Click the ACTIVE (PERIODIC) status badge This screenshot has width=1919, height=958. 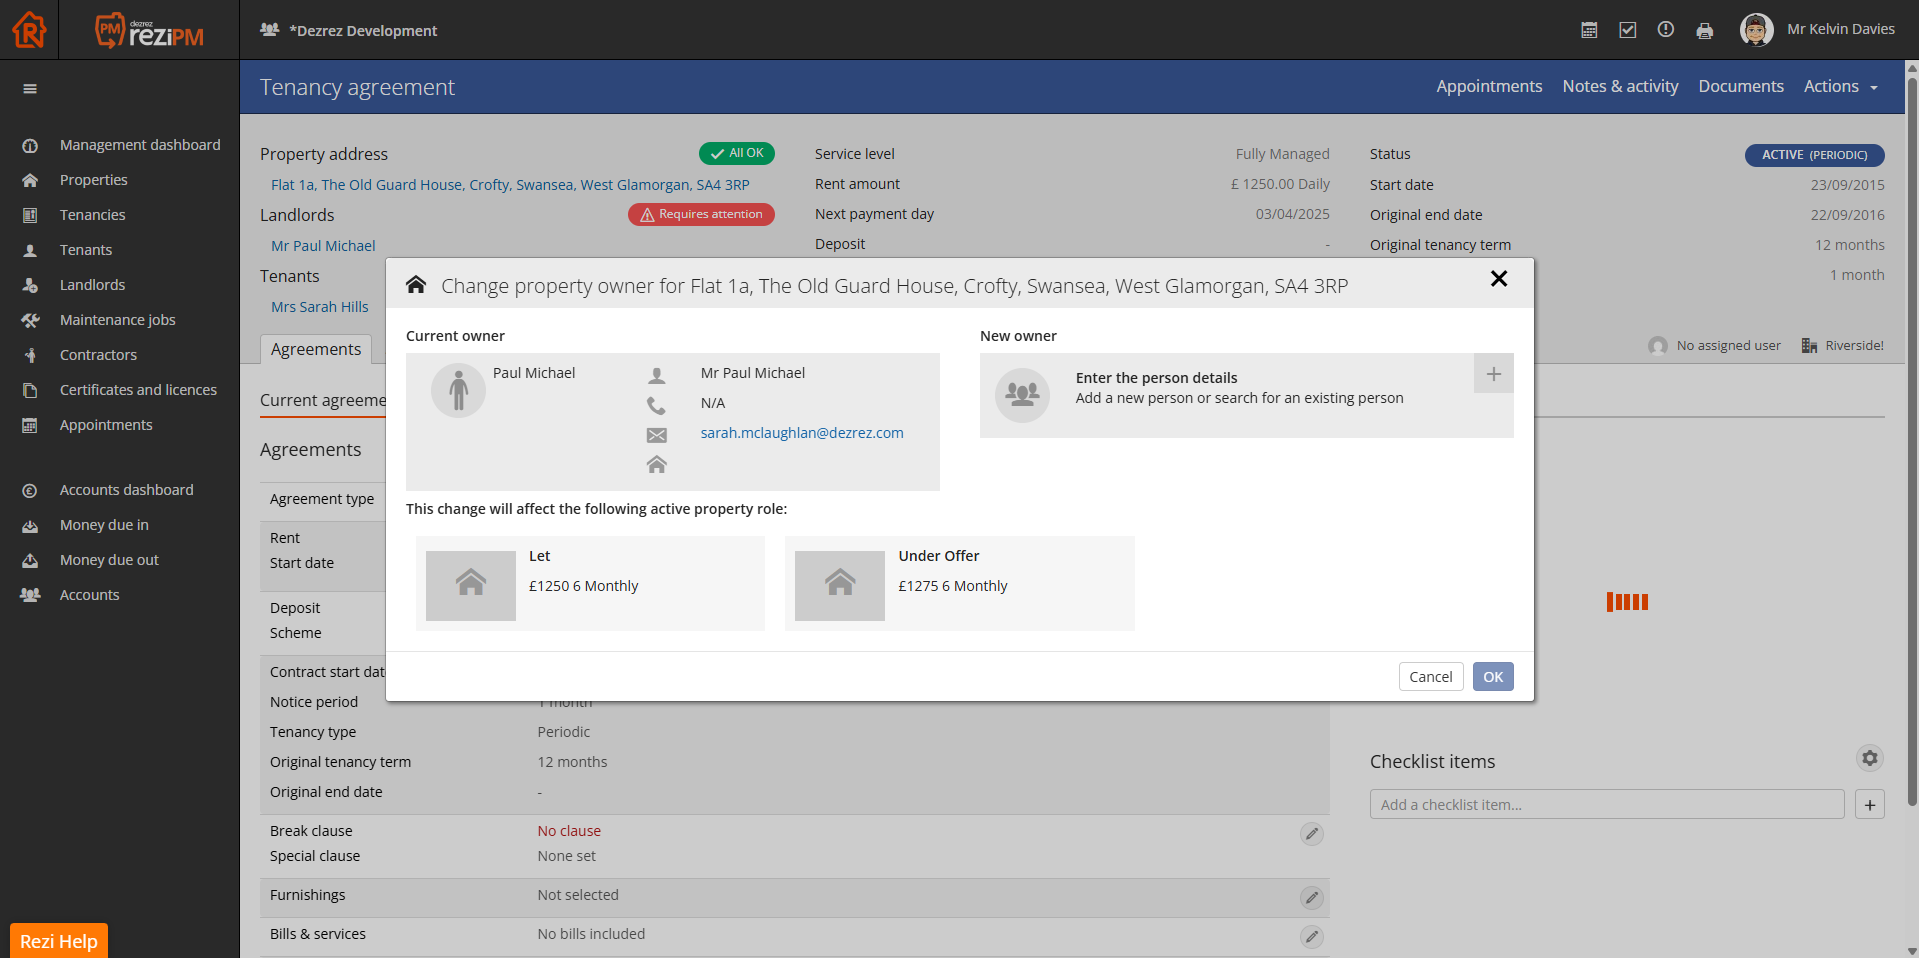point(1815,155)
